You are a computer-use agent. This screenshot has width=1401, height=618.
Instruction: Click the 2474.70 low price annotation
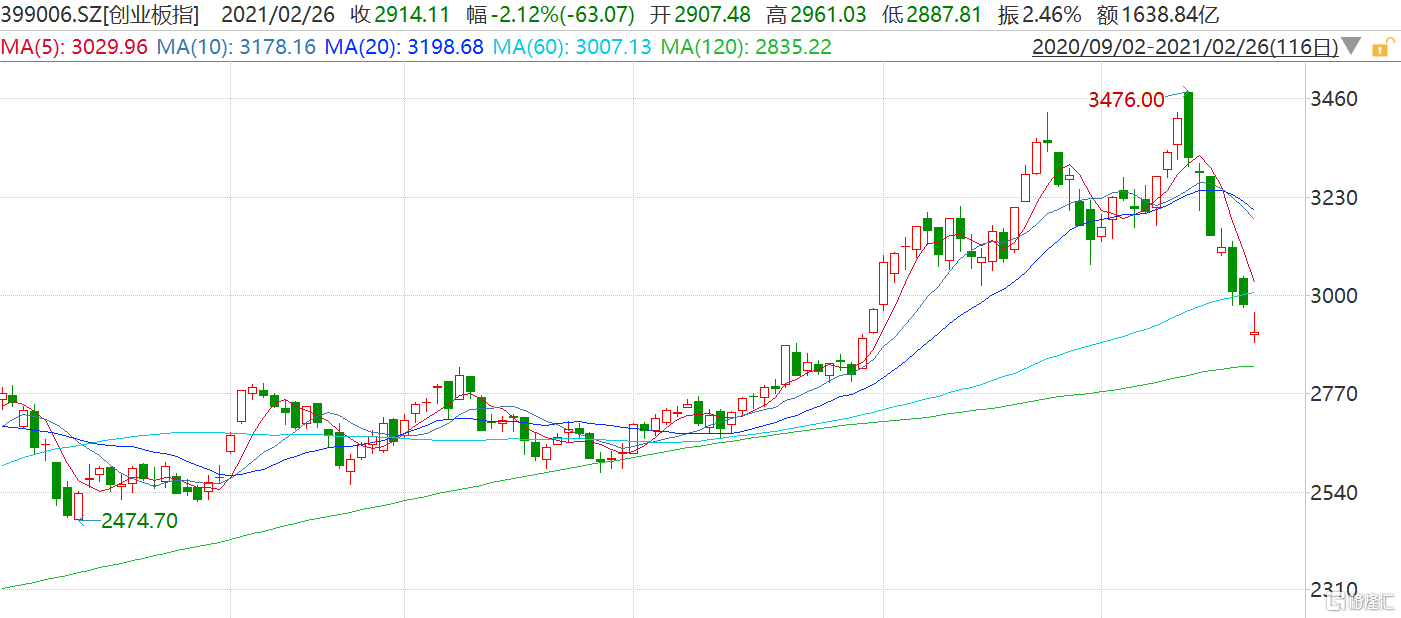pos(139,520)
